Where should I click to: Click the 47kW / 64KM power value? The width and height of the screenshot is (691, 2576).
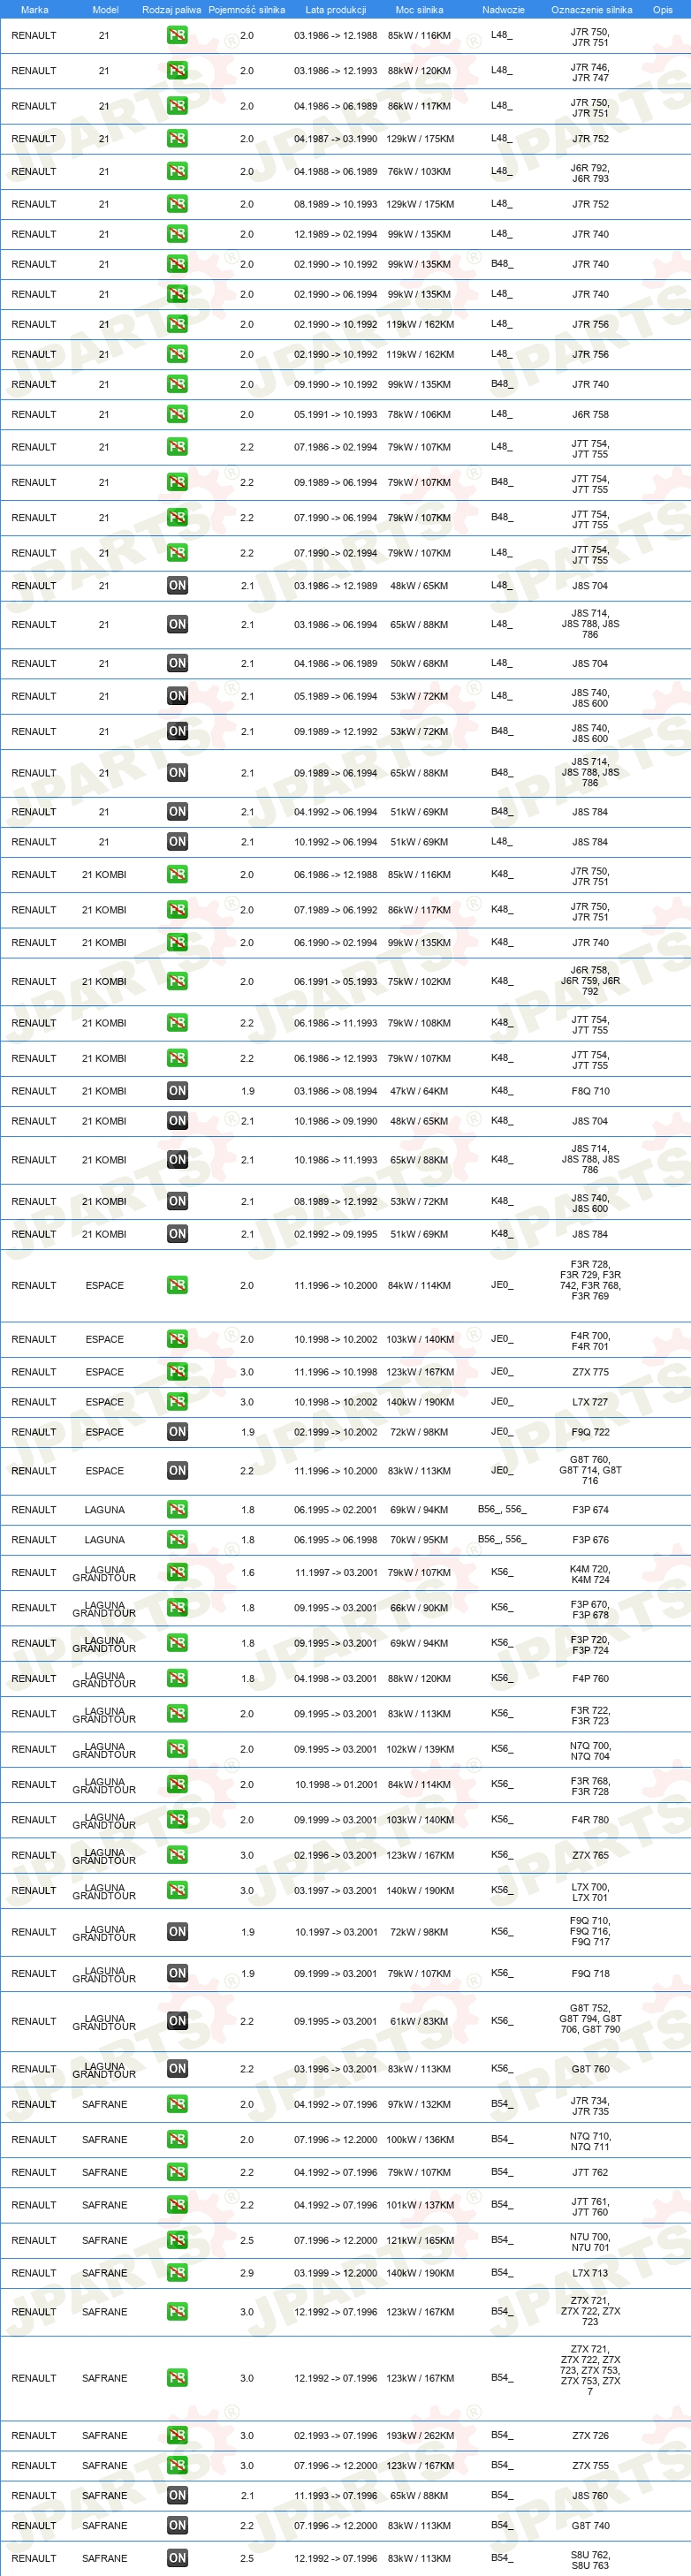tap(419, 1091)
